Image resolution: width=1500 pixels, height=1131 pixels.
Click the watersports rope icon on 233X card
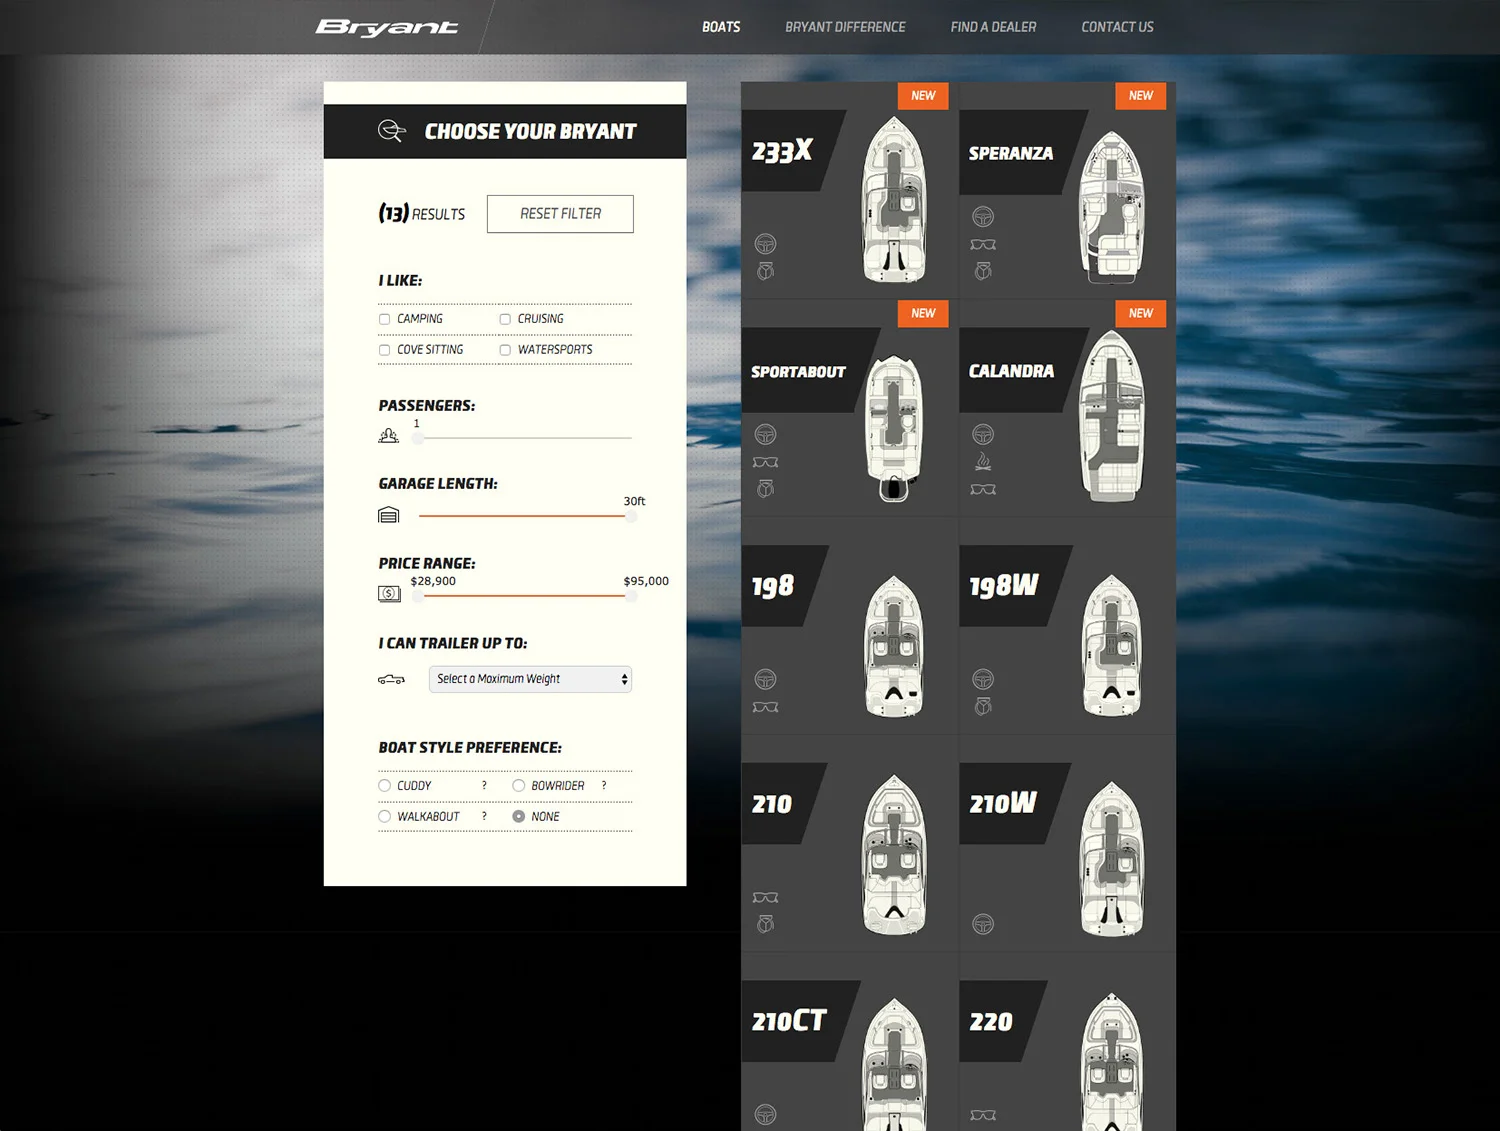(x=765, y=271)
